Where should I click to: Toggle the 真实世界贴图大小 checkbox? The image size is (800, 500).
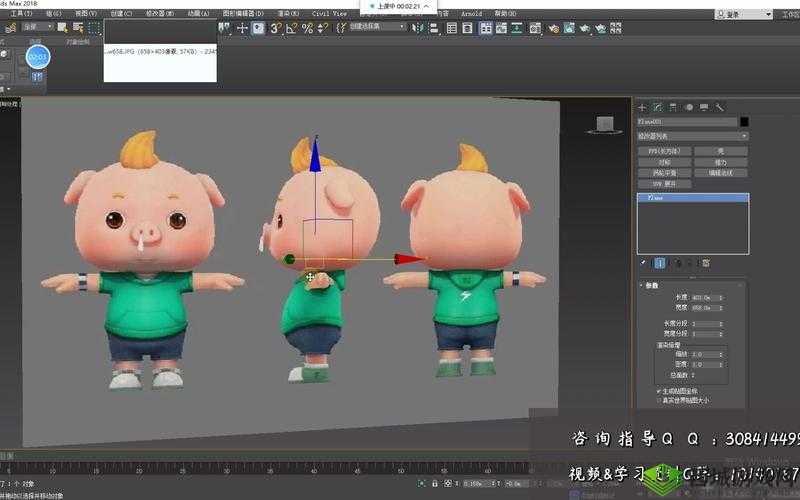coord(659,401)
